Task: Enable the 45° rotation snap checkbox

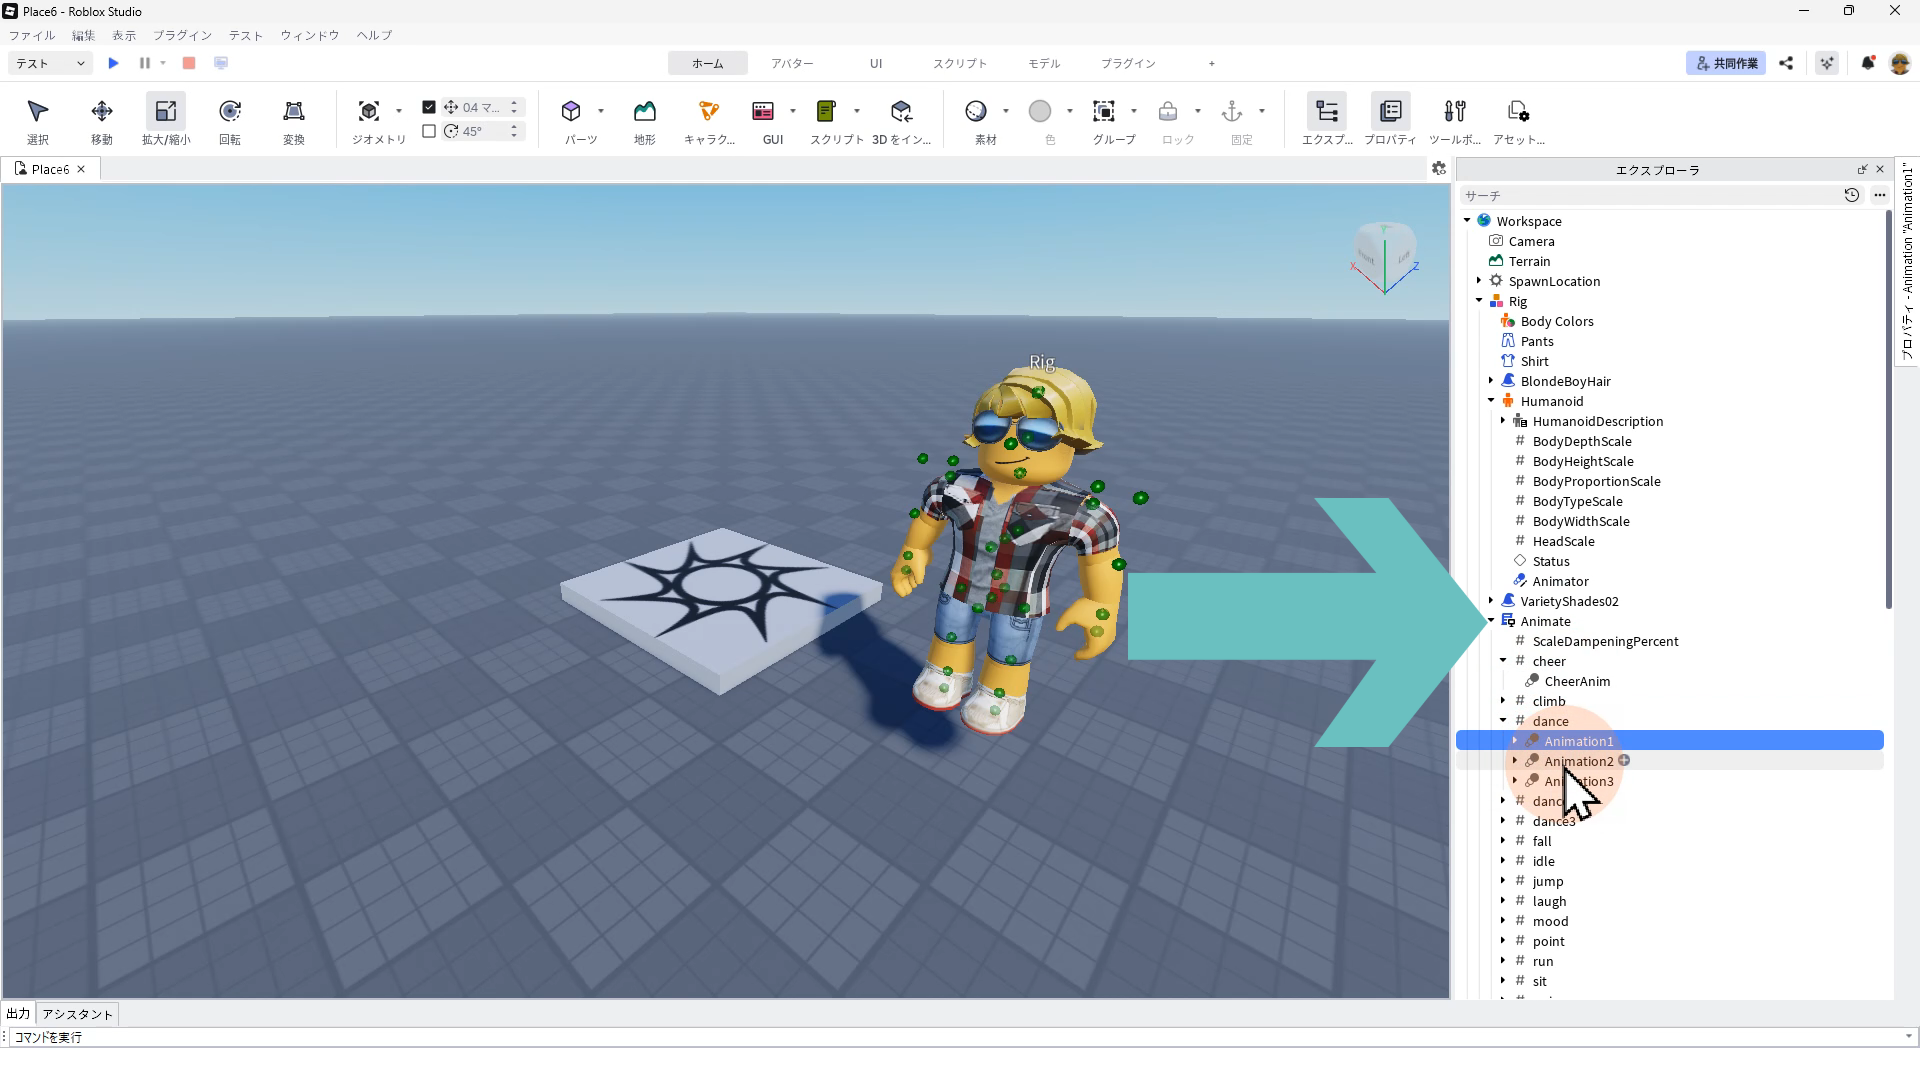Action: [x=429, y=131]
